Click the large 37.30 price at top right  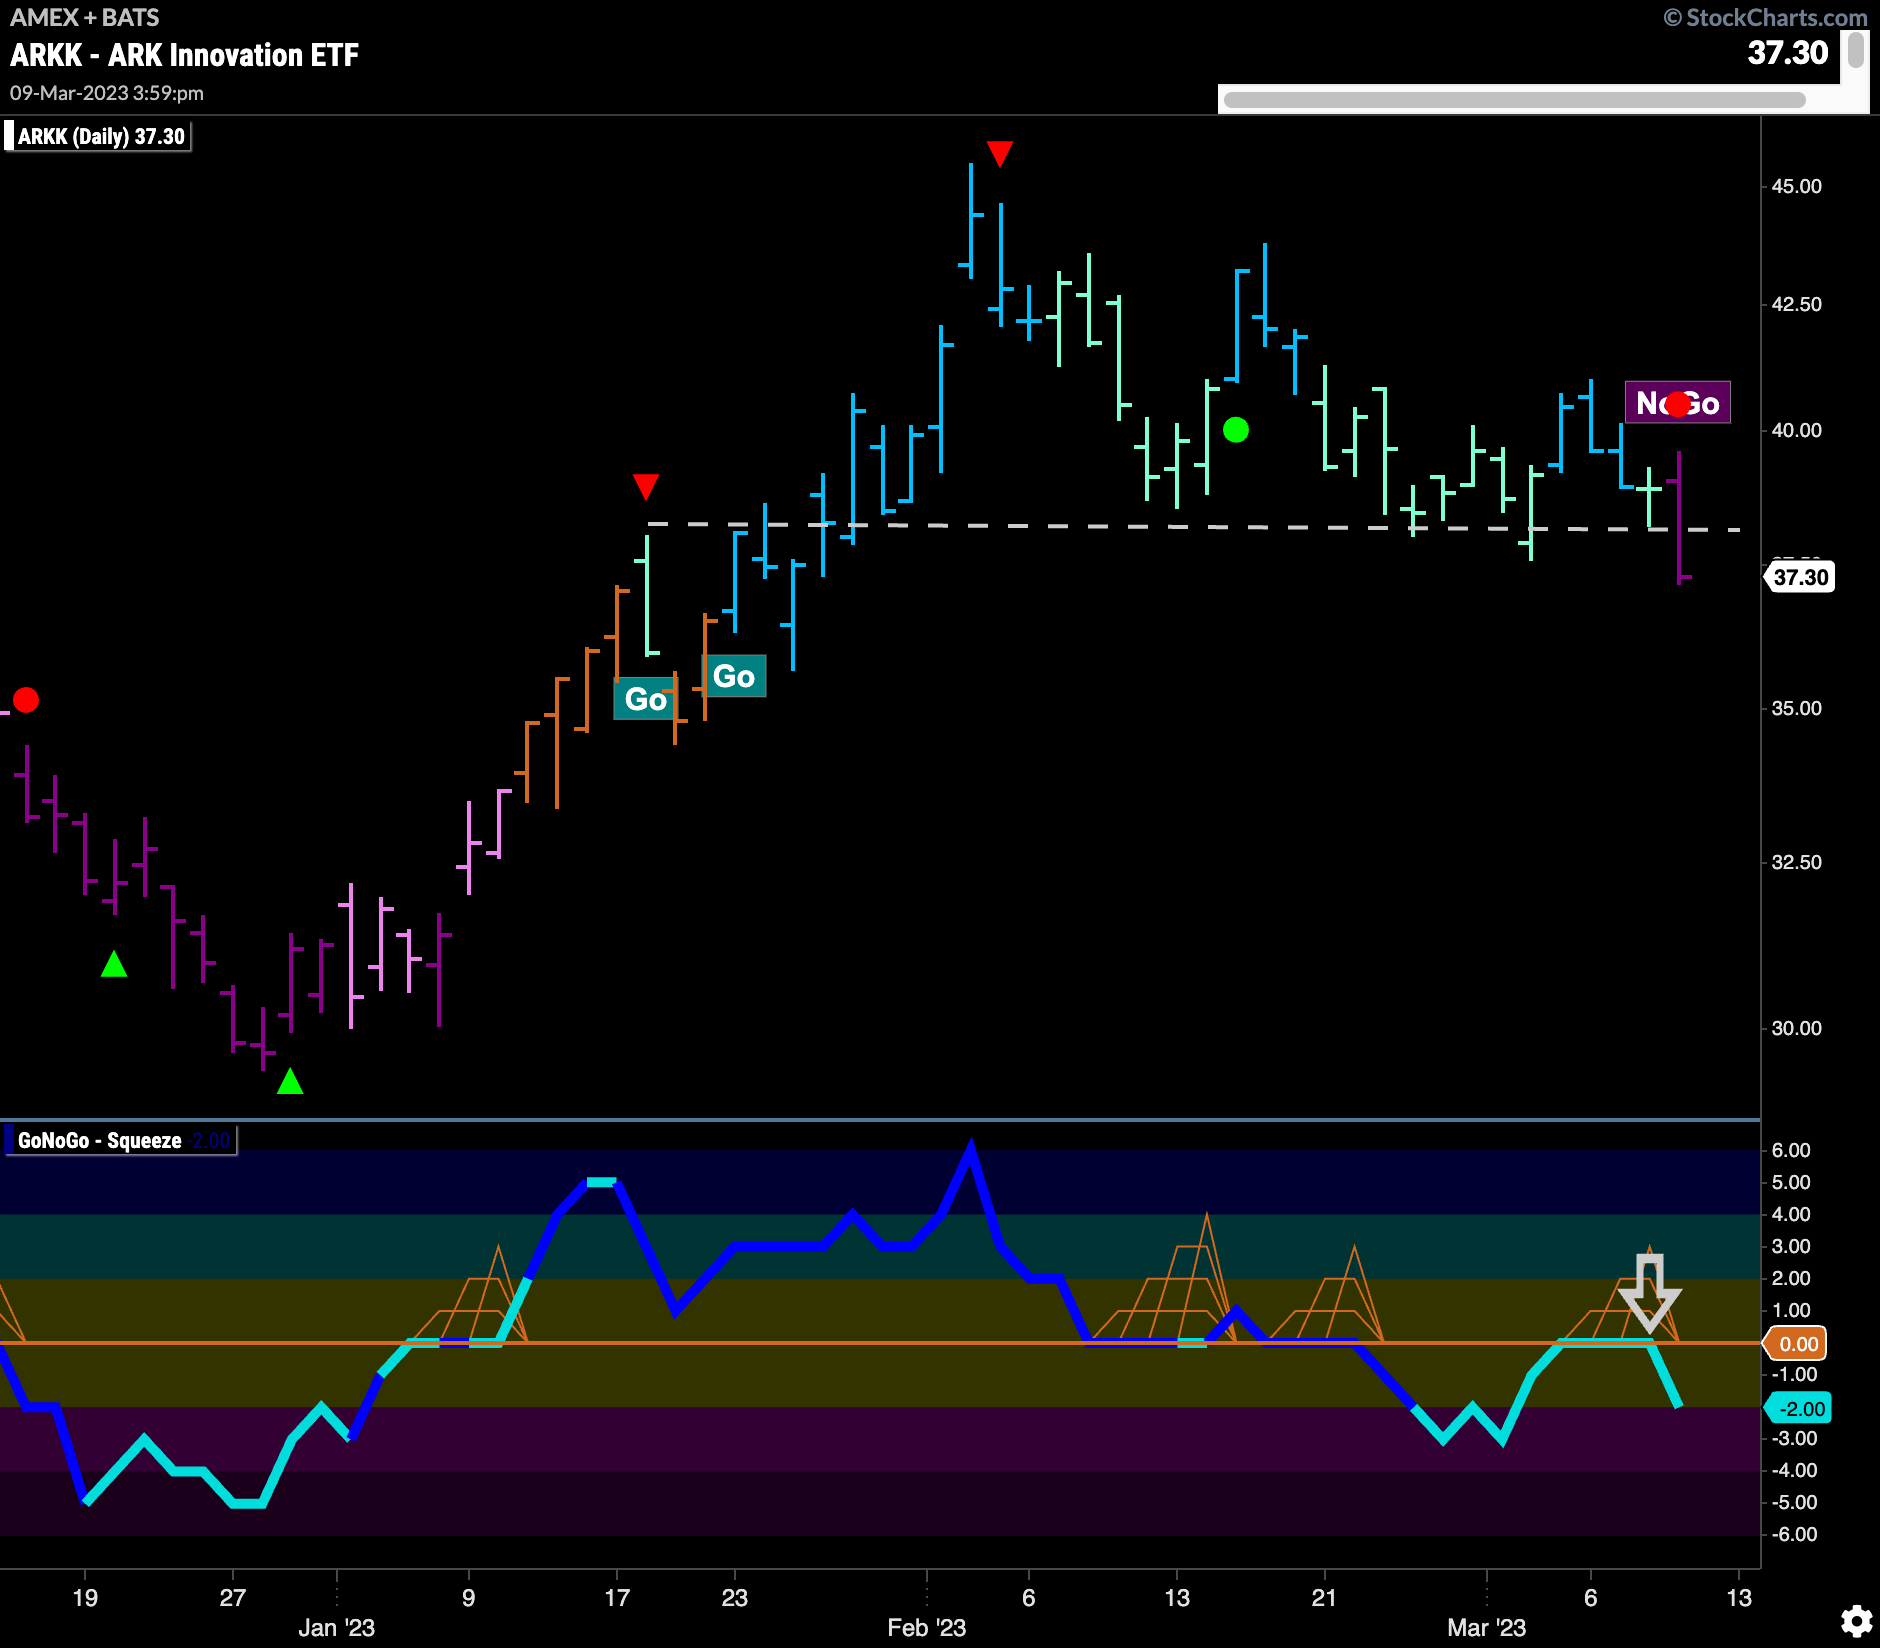pyautogui.click(x=1787, y=52)
